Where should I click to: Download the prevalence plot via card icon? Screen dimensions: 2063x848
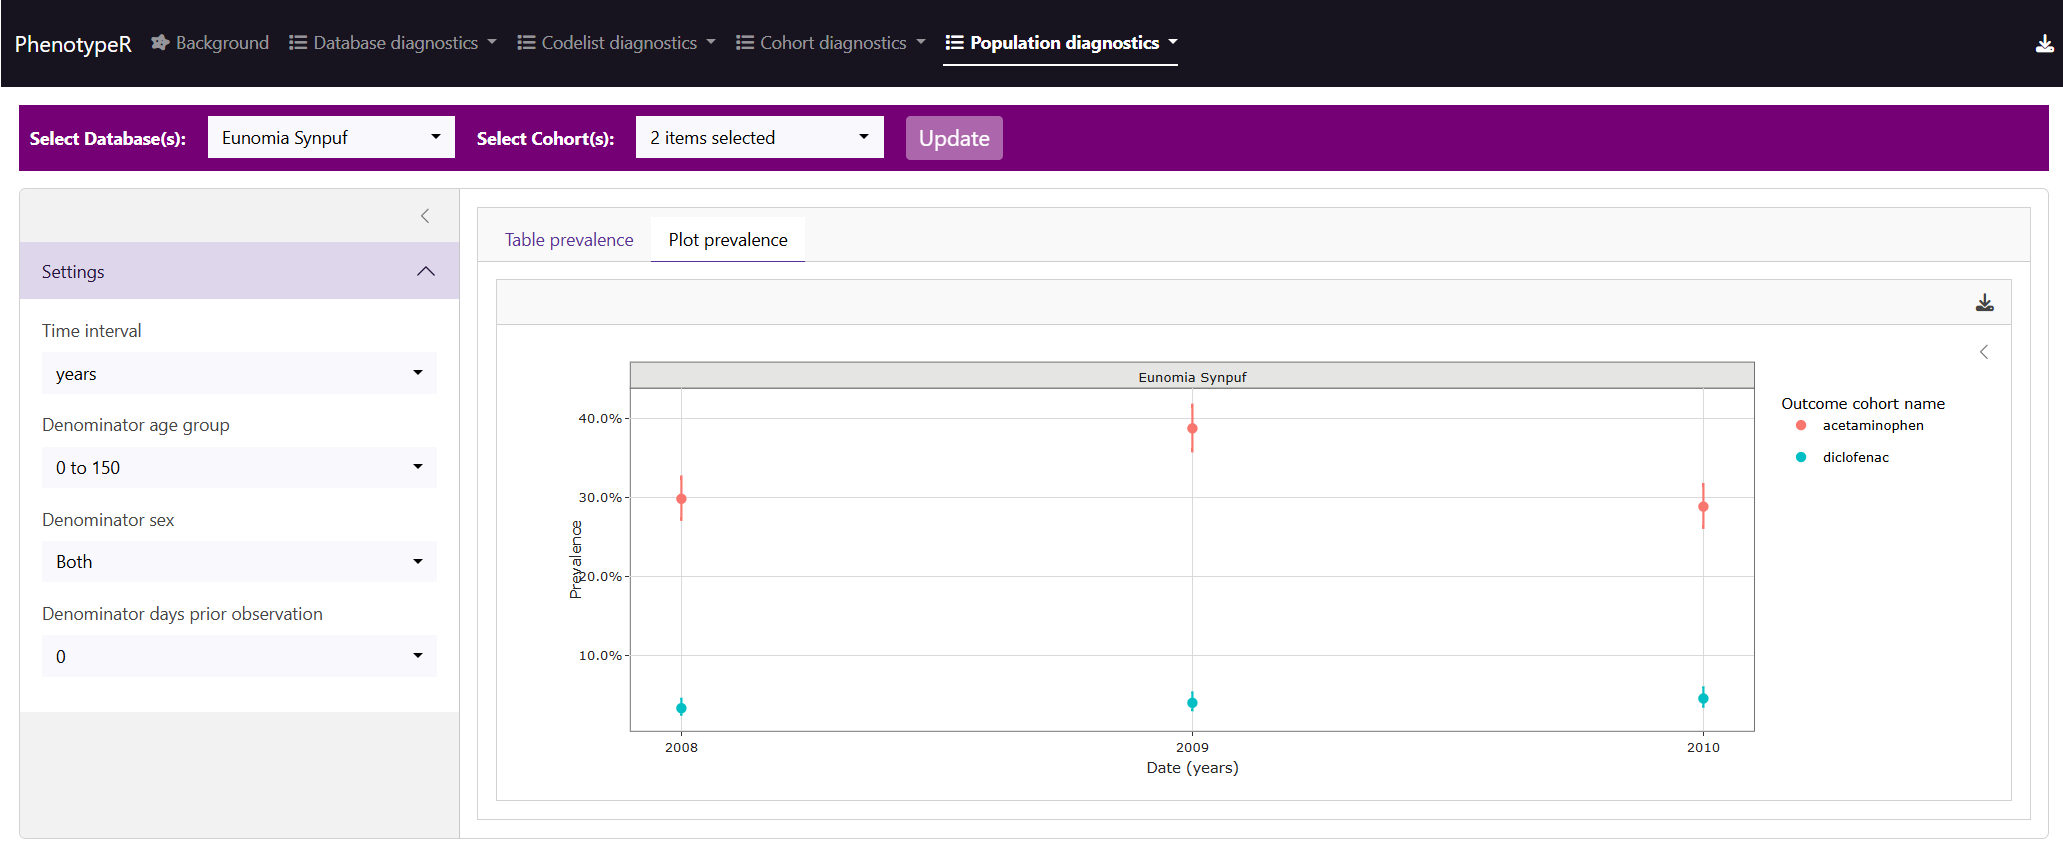(1984, 303)
